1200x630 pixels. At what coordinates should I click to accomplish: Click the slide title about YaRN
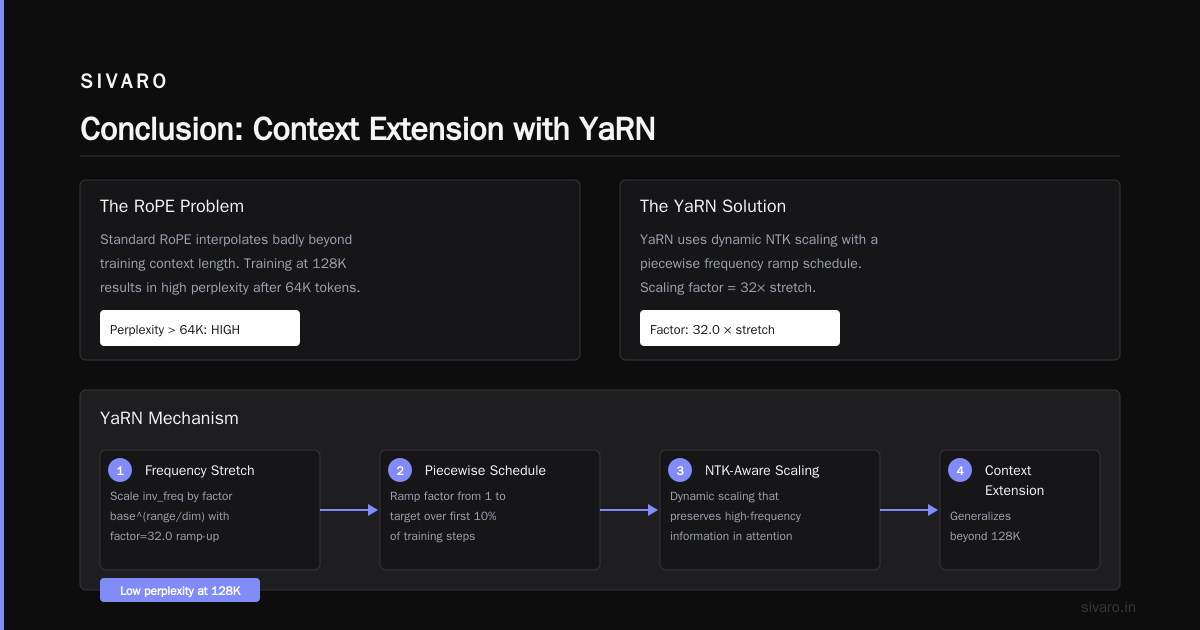368,129
